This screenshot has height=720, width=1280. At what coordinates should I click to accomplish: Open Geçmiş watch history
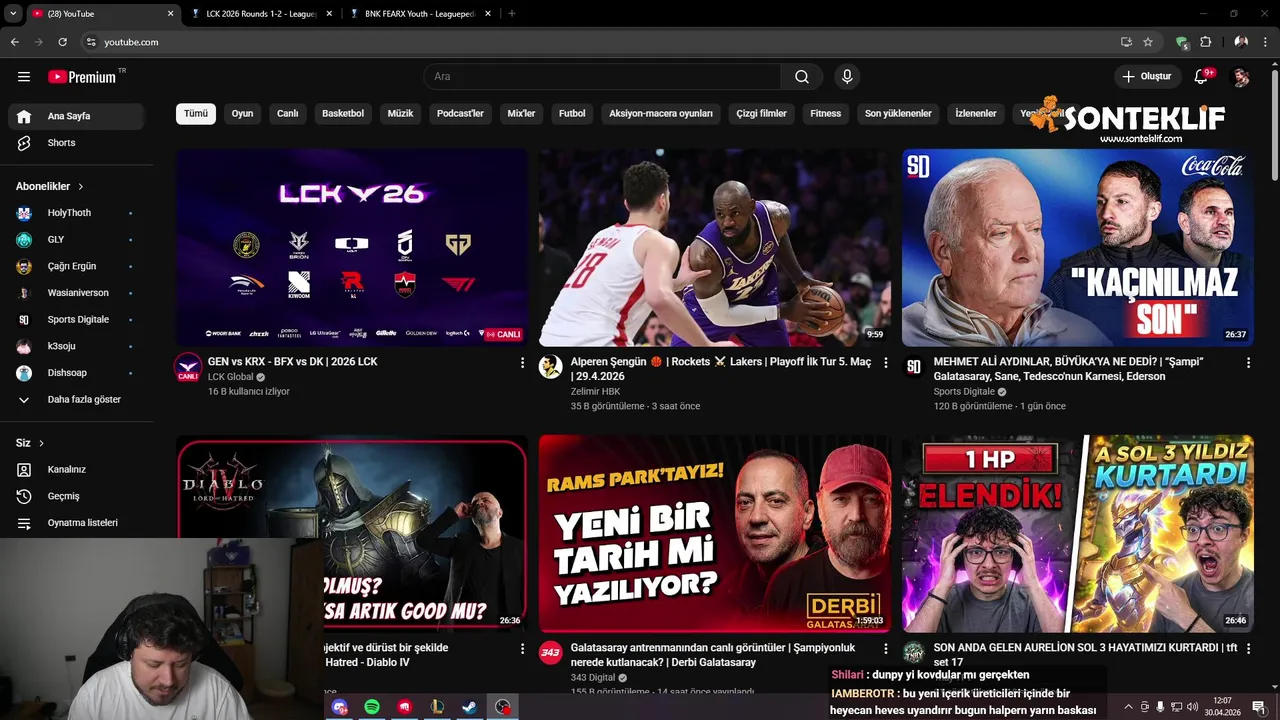coord(76,496)
